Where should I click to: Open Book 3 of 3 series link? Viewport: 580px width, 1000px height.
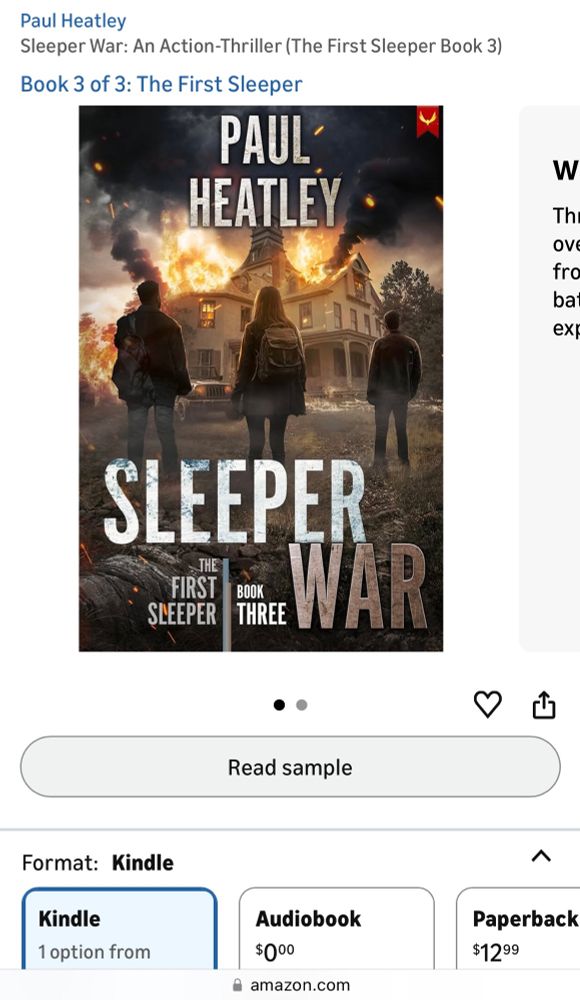161,84
